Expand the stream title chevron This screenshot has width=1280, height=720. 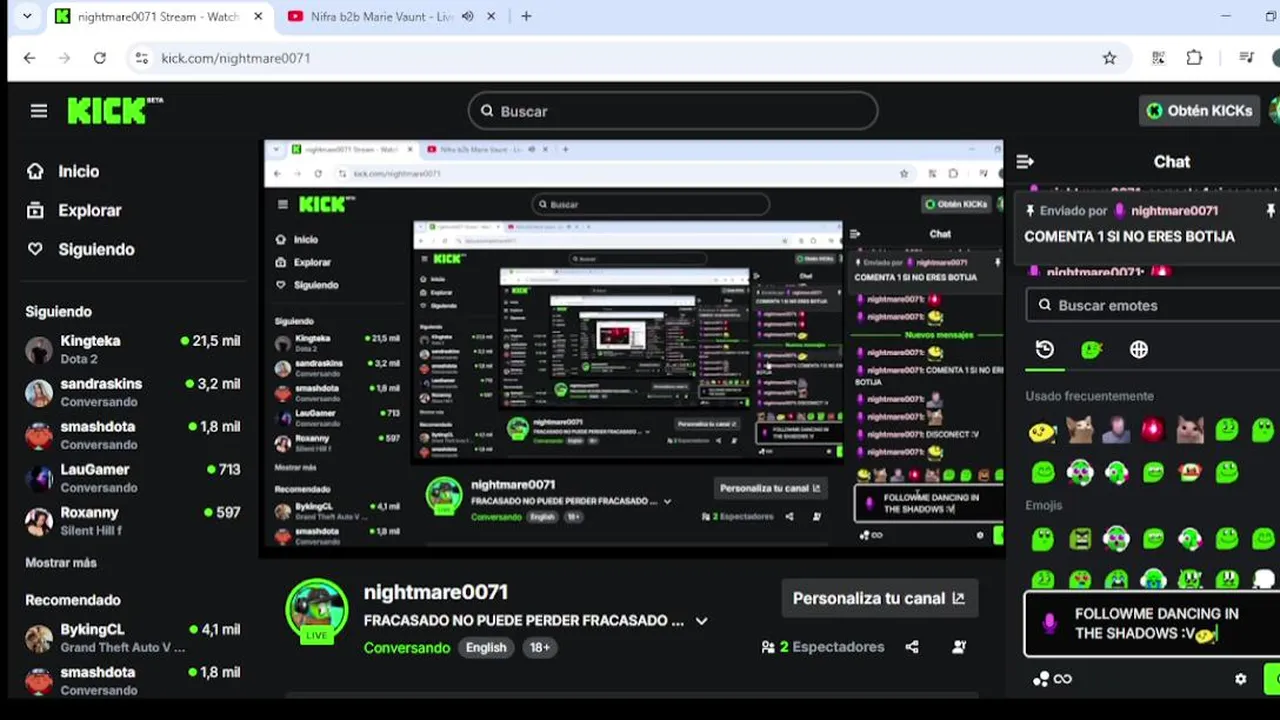coord(701,621)
